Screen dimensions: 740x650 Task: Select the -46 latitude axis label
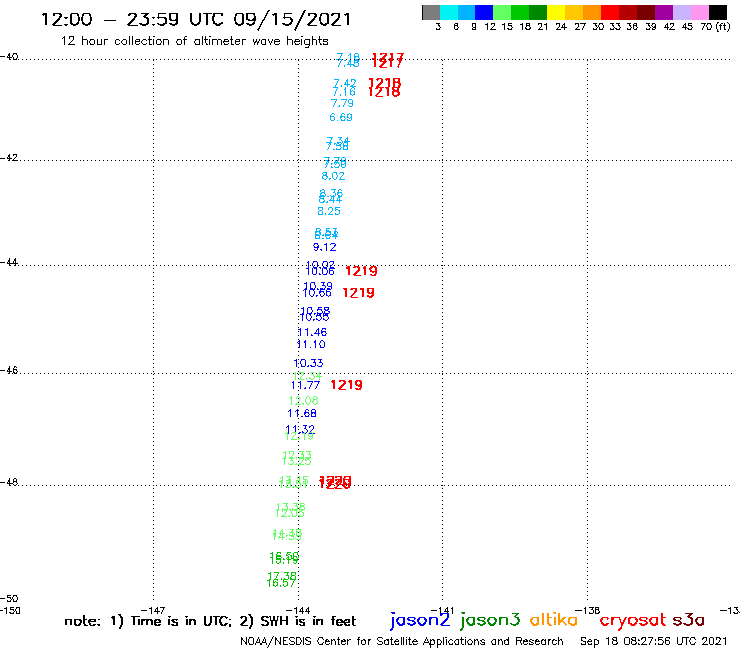[9, 370]
